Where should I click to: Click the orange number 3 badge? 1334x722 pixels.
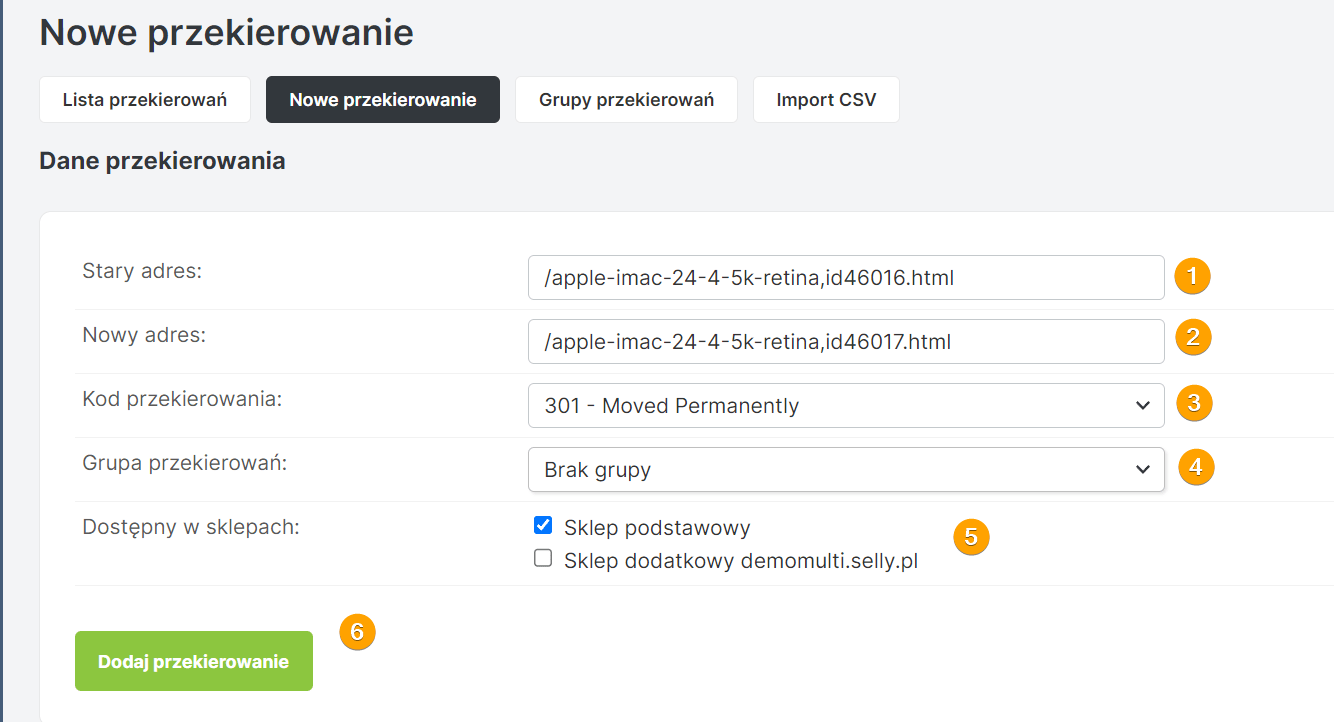1195,403
